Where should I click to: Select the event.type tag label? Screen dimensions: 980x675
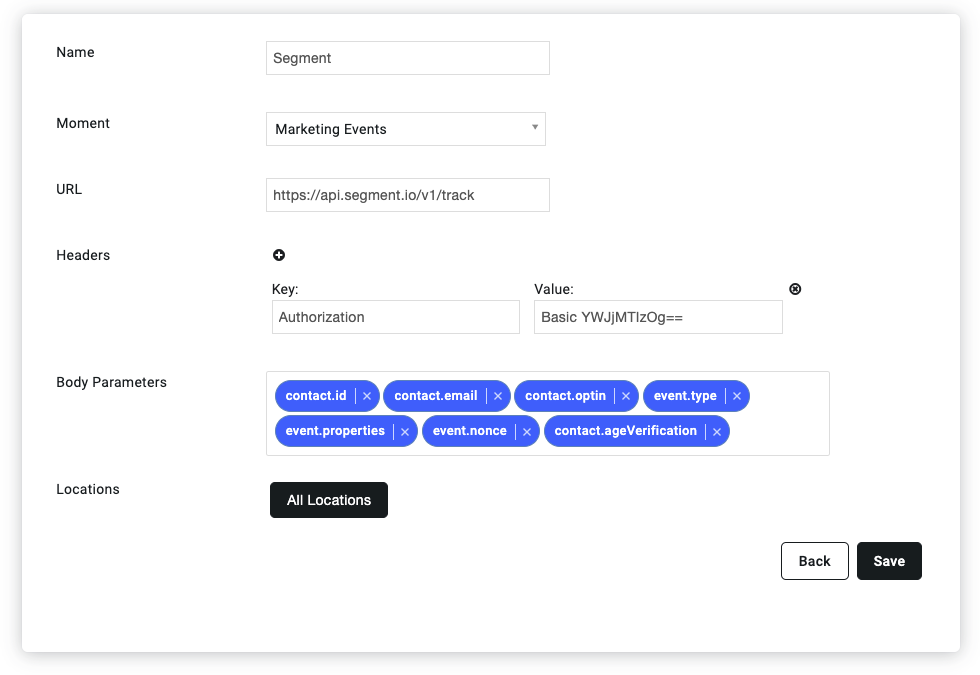click(685, 396)
